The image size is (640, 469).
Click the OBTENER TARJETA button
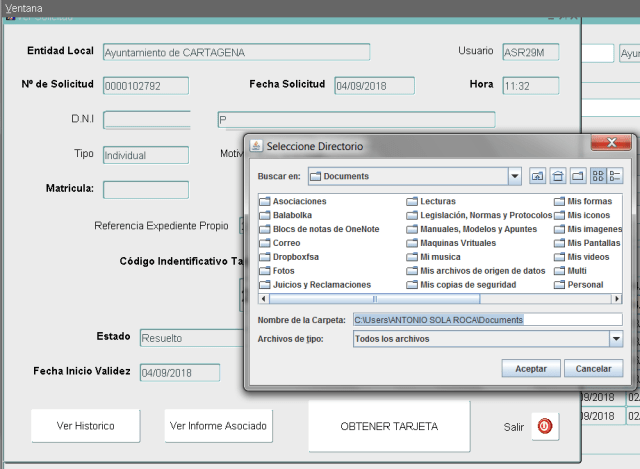coord(389,426)
